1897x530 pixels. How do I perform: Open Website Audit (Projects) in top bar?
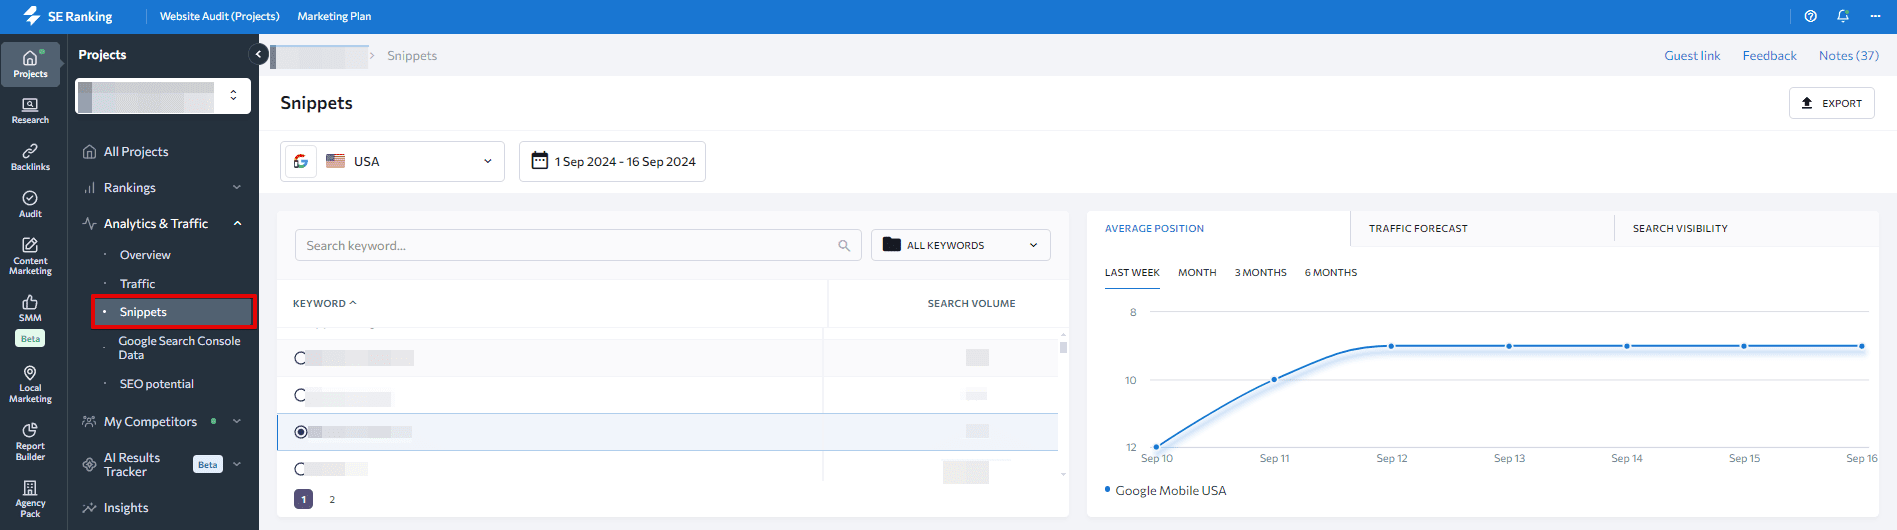pyautogui.click(x=220, y=16)
